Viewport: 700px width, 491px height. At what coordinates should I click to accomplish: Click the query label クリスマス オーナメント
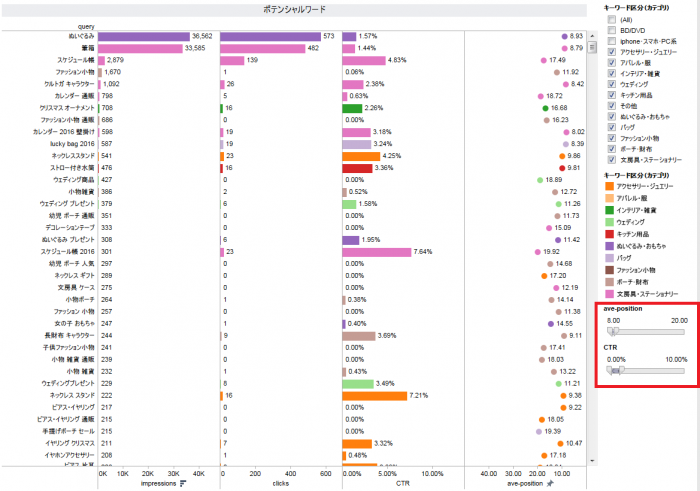(67, 108)
